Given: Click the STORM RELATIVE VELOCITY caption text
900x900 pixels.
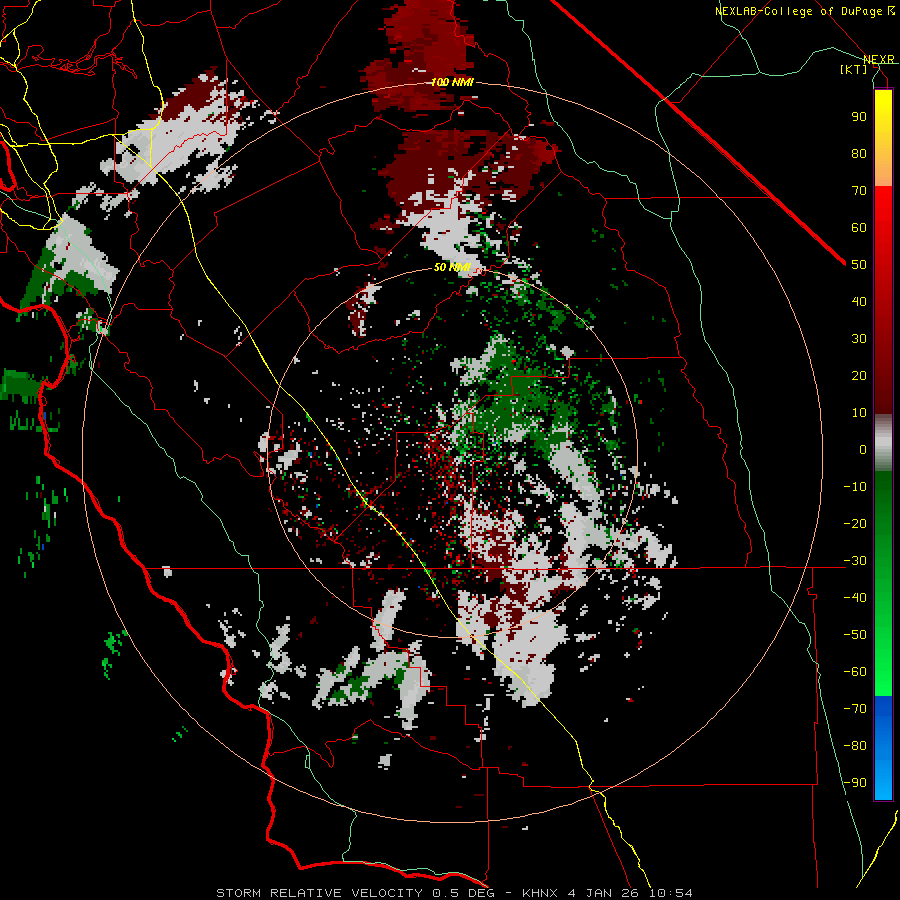Looking at the screenshot, I should [319, 893].
